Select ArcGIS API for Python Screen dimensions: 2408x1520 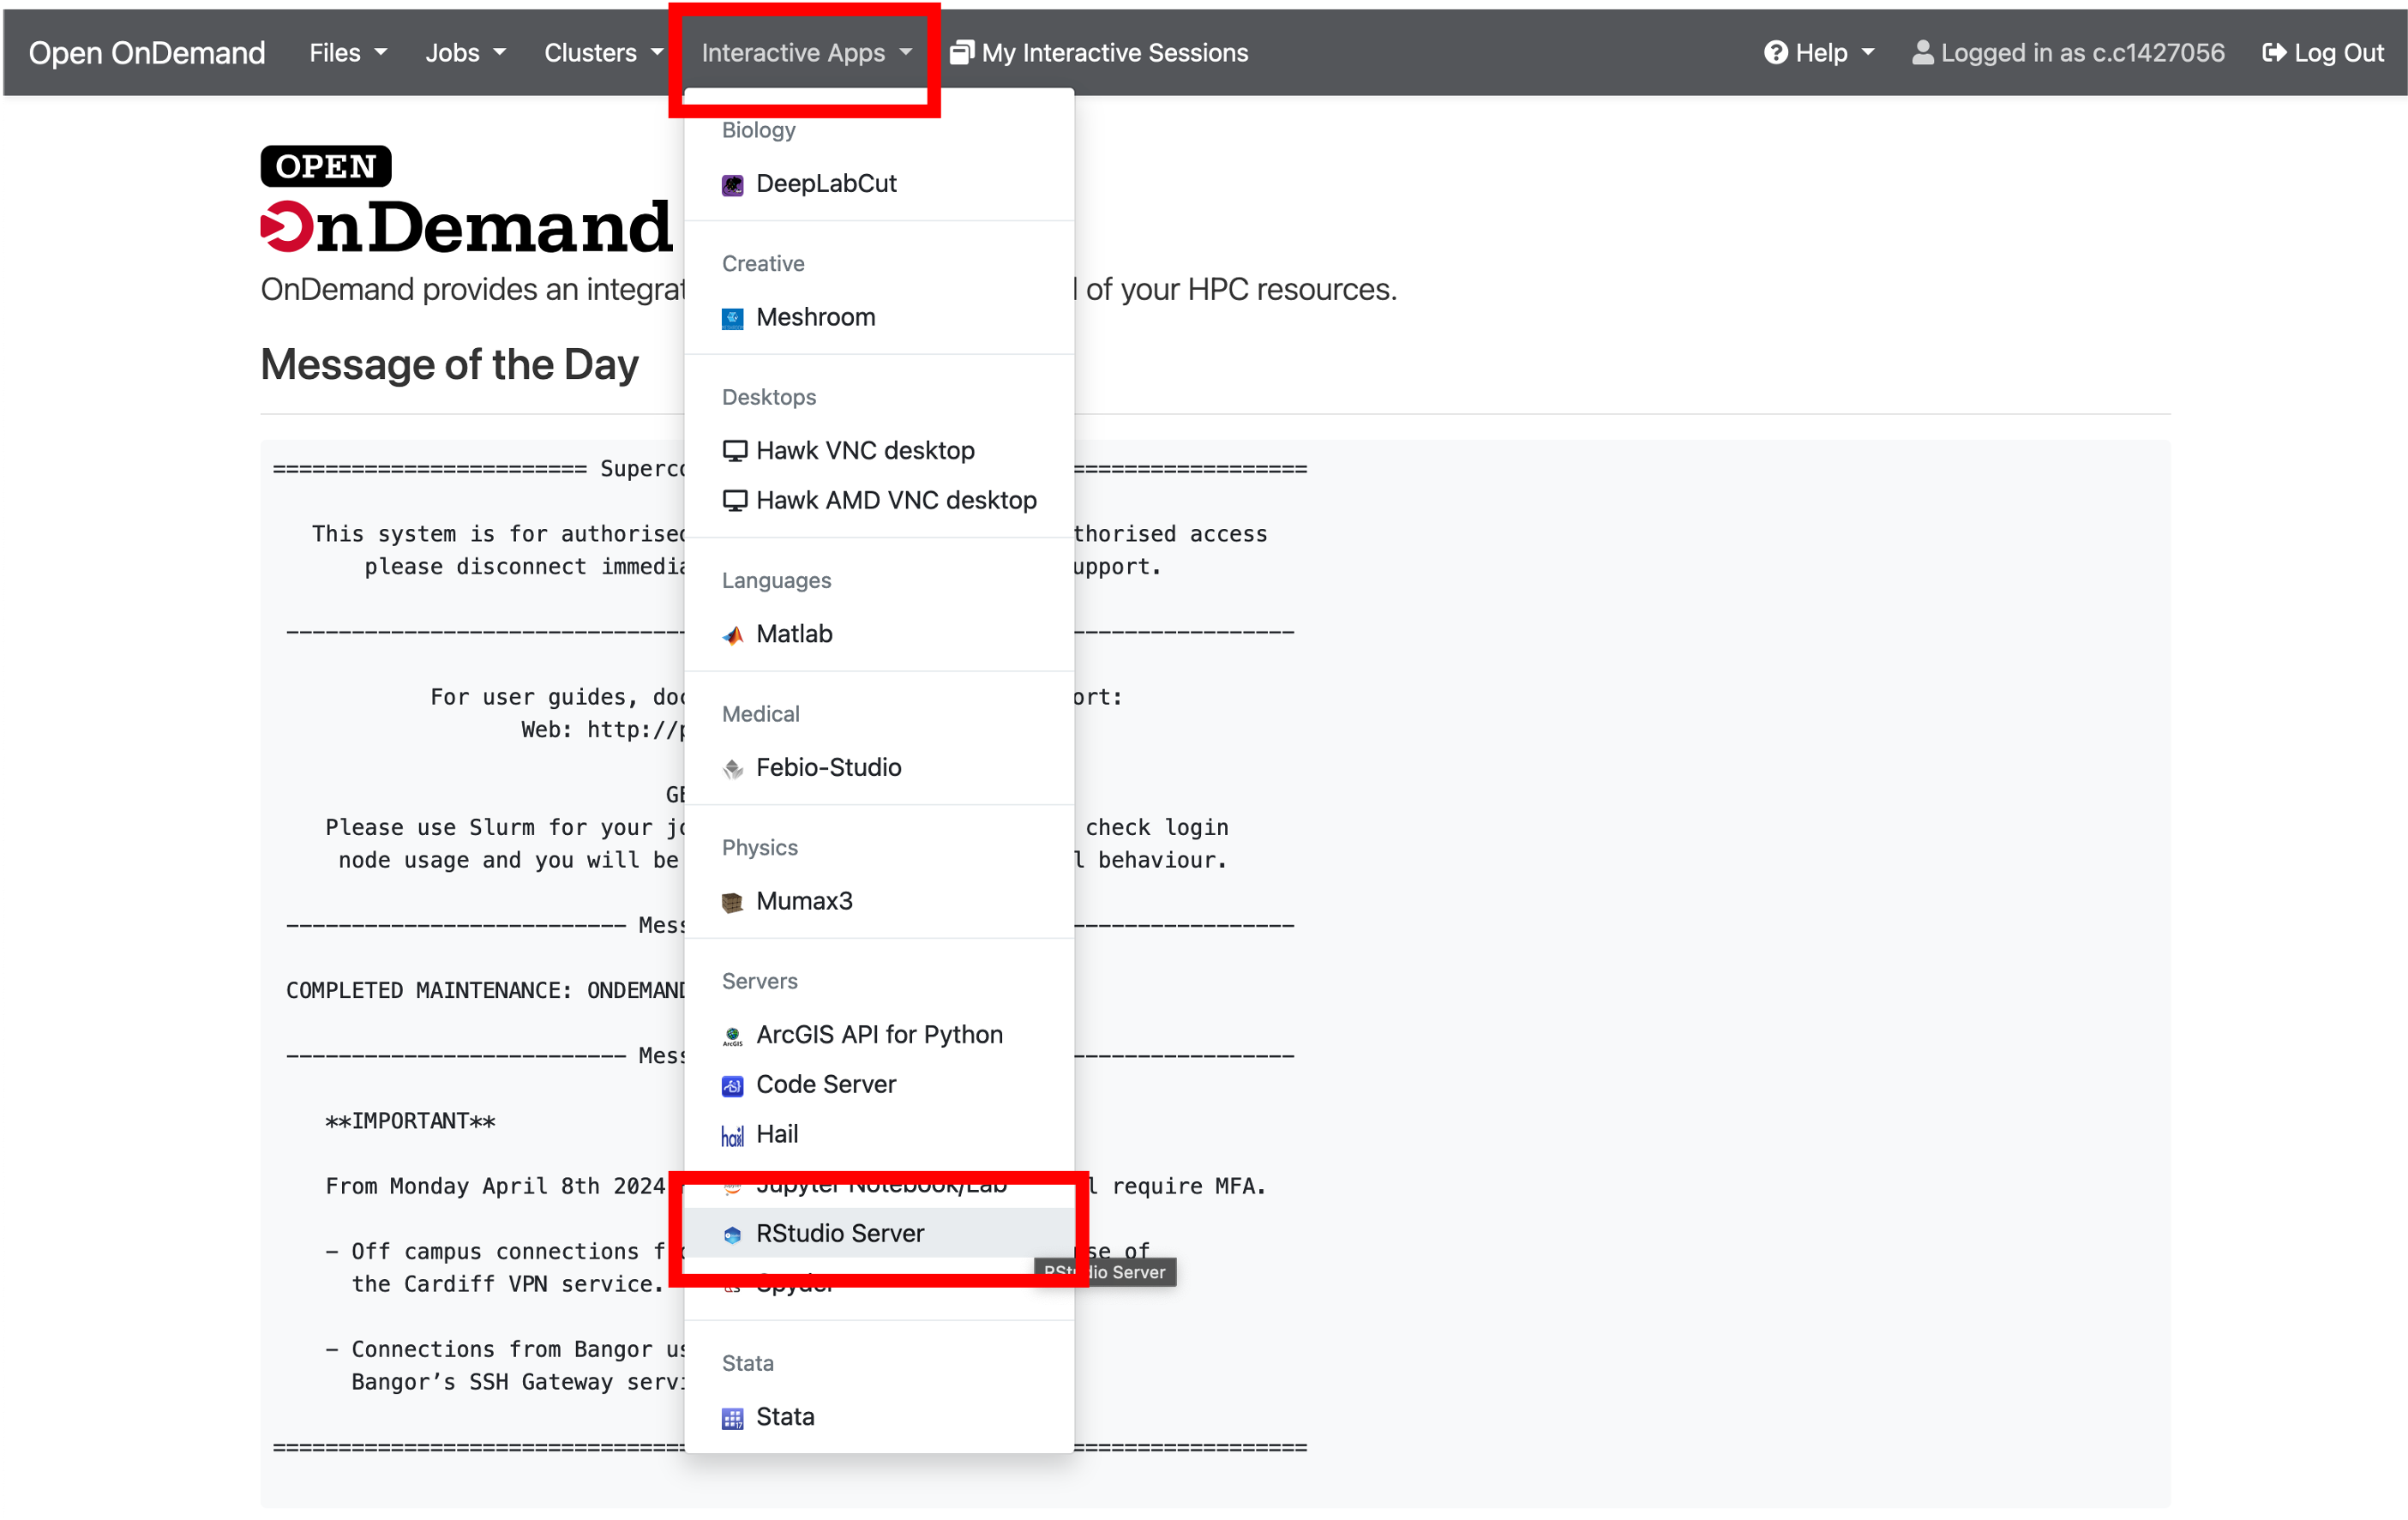pos(879,1035)
